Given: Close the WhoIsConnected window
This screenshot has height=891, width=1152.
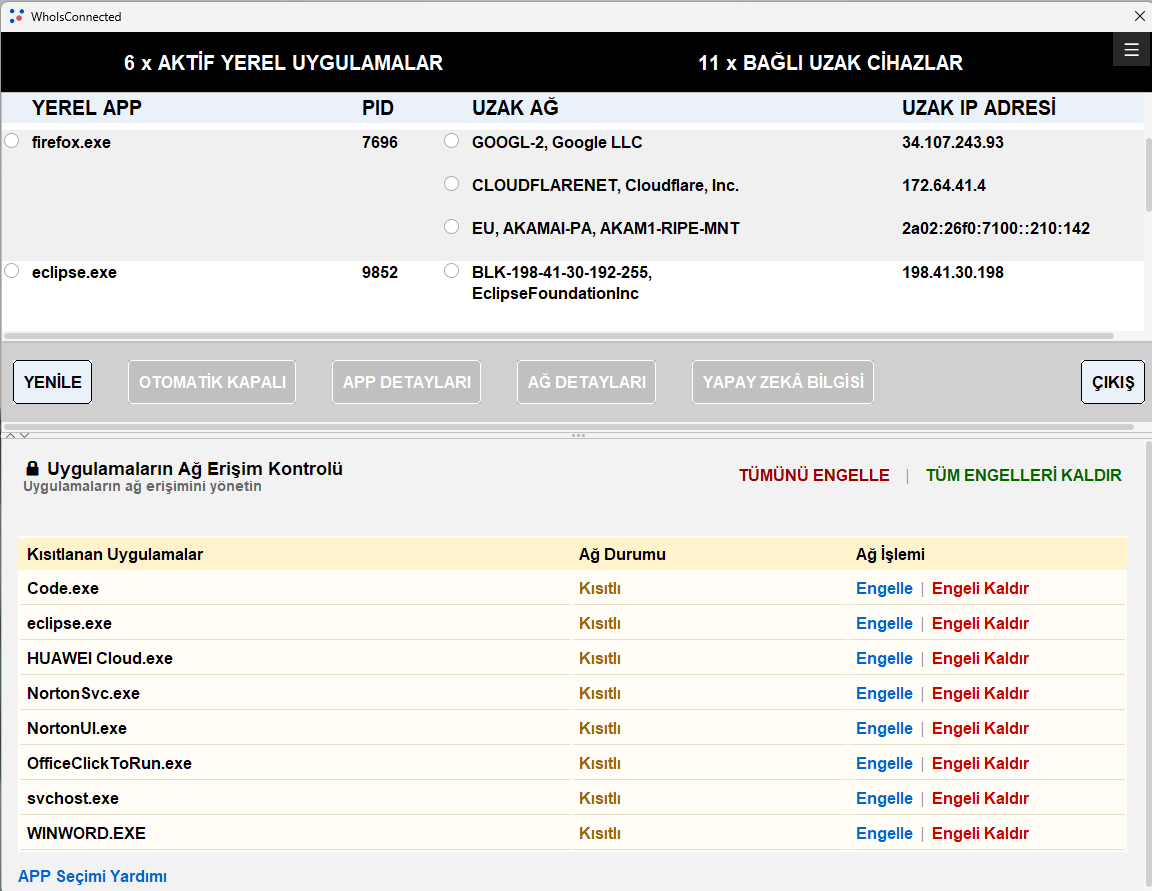Looking at the screenshot, I should click(x=1139, y=15).
